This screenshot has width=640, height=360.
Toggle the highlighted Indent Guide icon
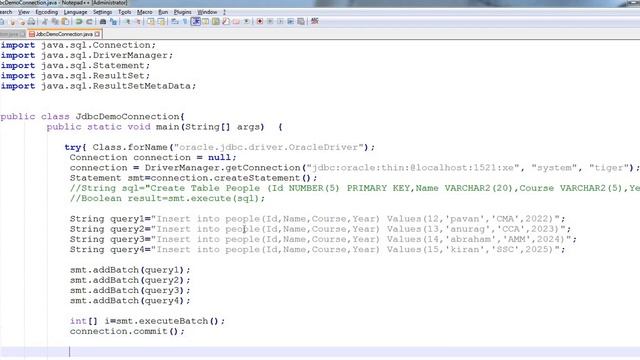click(196, 21)
